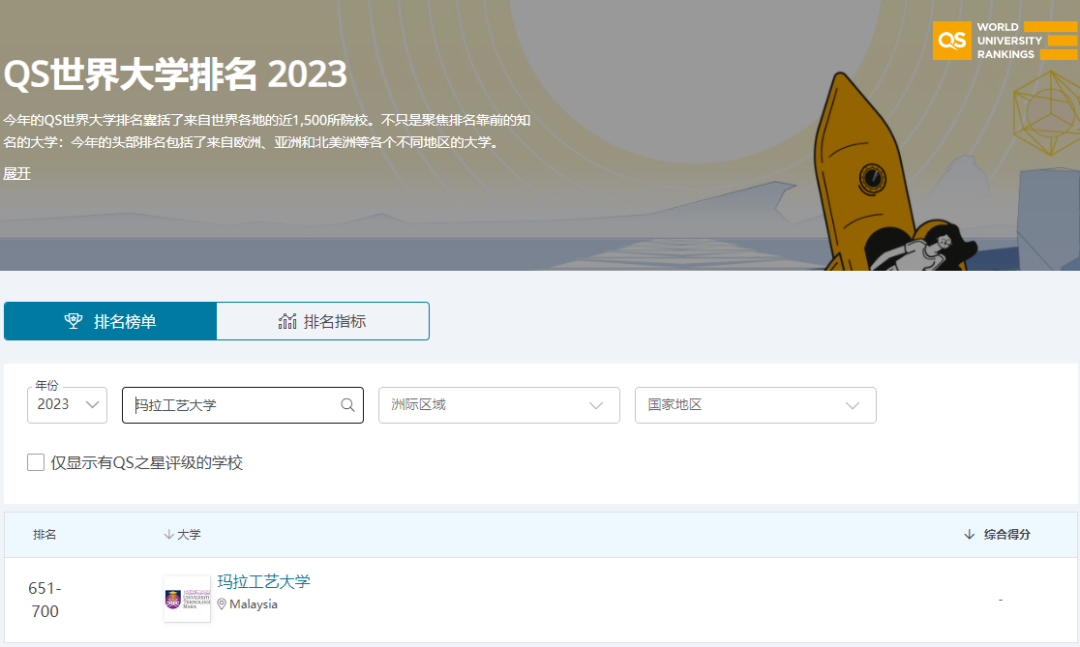Open the 年份 2023 dropdown
Screen dimensions: 1080x647
point(67,405)
